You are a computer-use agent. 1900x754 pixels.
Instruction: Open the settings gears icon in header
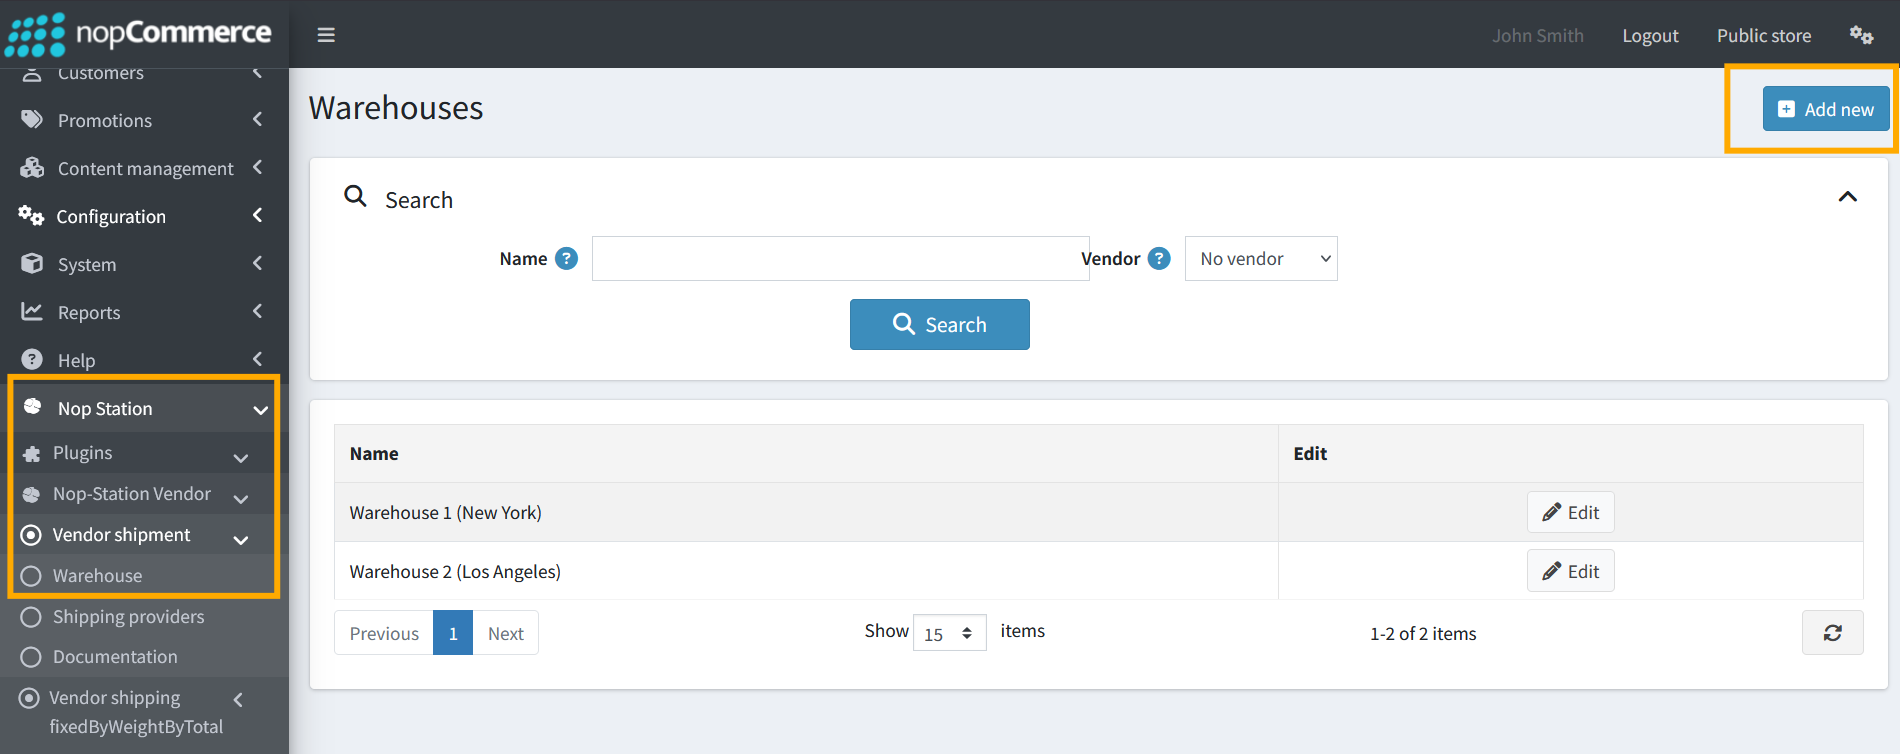pyautogui.click(x=1861, y=35)
